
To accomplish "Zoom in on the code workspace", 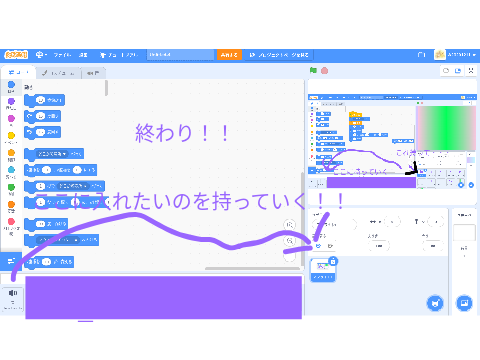I will 290,225.
